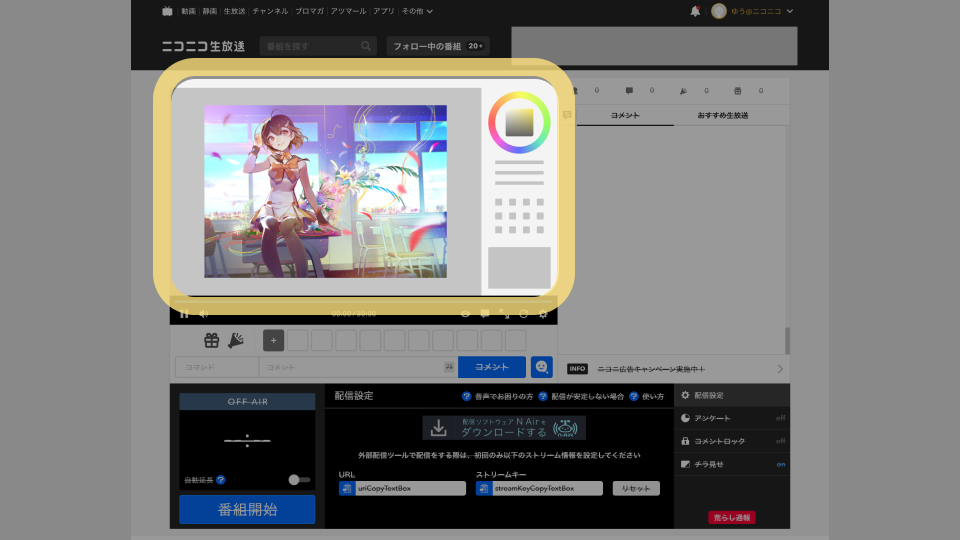Click the viewers count icon
The width and height of the screenshot is (960, 540).
coord(574,91)
